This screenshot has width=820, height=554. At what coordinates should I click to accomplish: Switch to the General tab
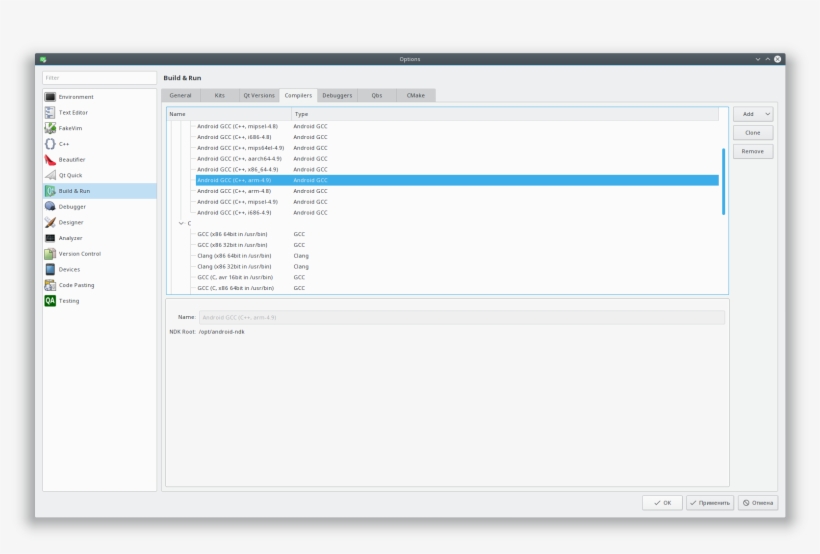180,95
